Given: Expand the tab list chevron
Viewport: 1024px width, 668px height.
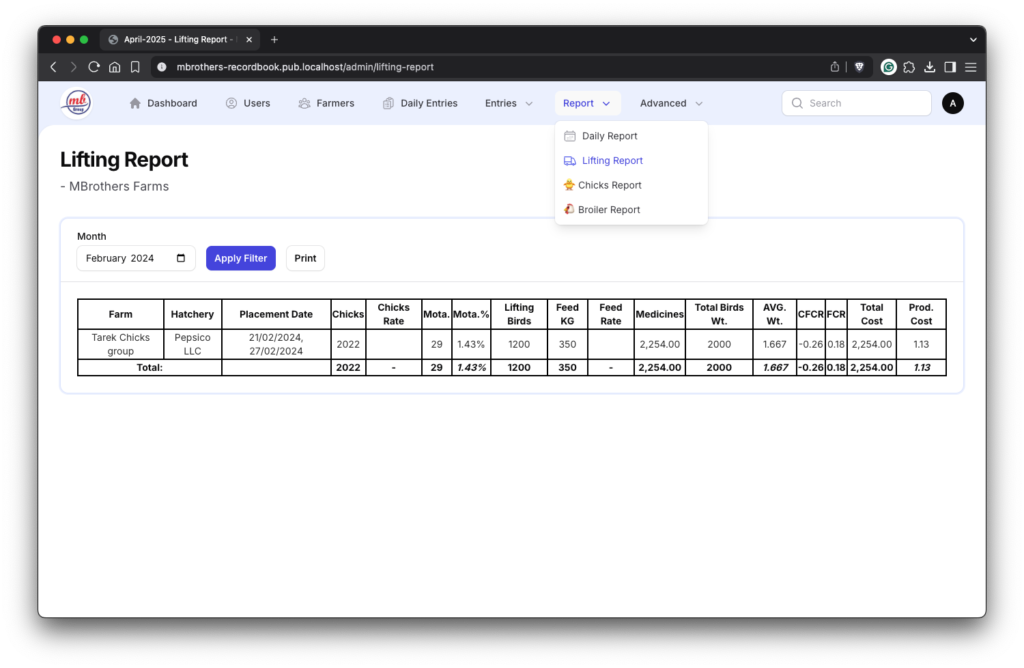Looking at the screenshot, I should coord(973,39).
